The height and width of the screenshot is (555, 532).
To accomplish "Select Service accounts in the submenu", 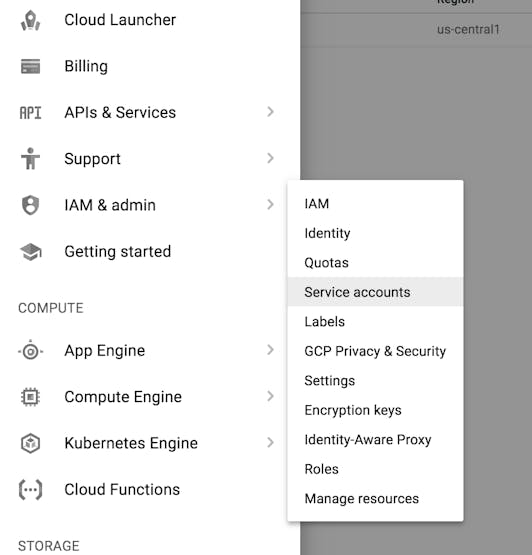I will coord(375,292).
